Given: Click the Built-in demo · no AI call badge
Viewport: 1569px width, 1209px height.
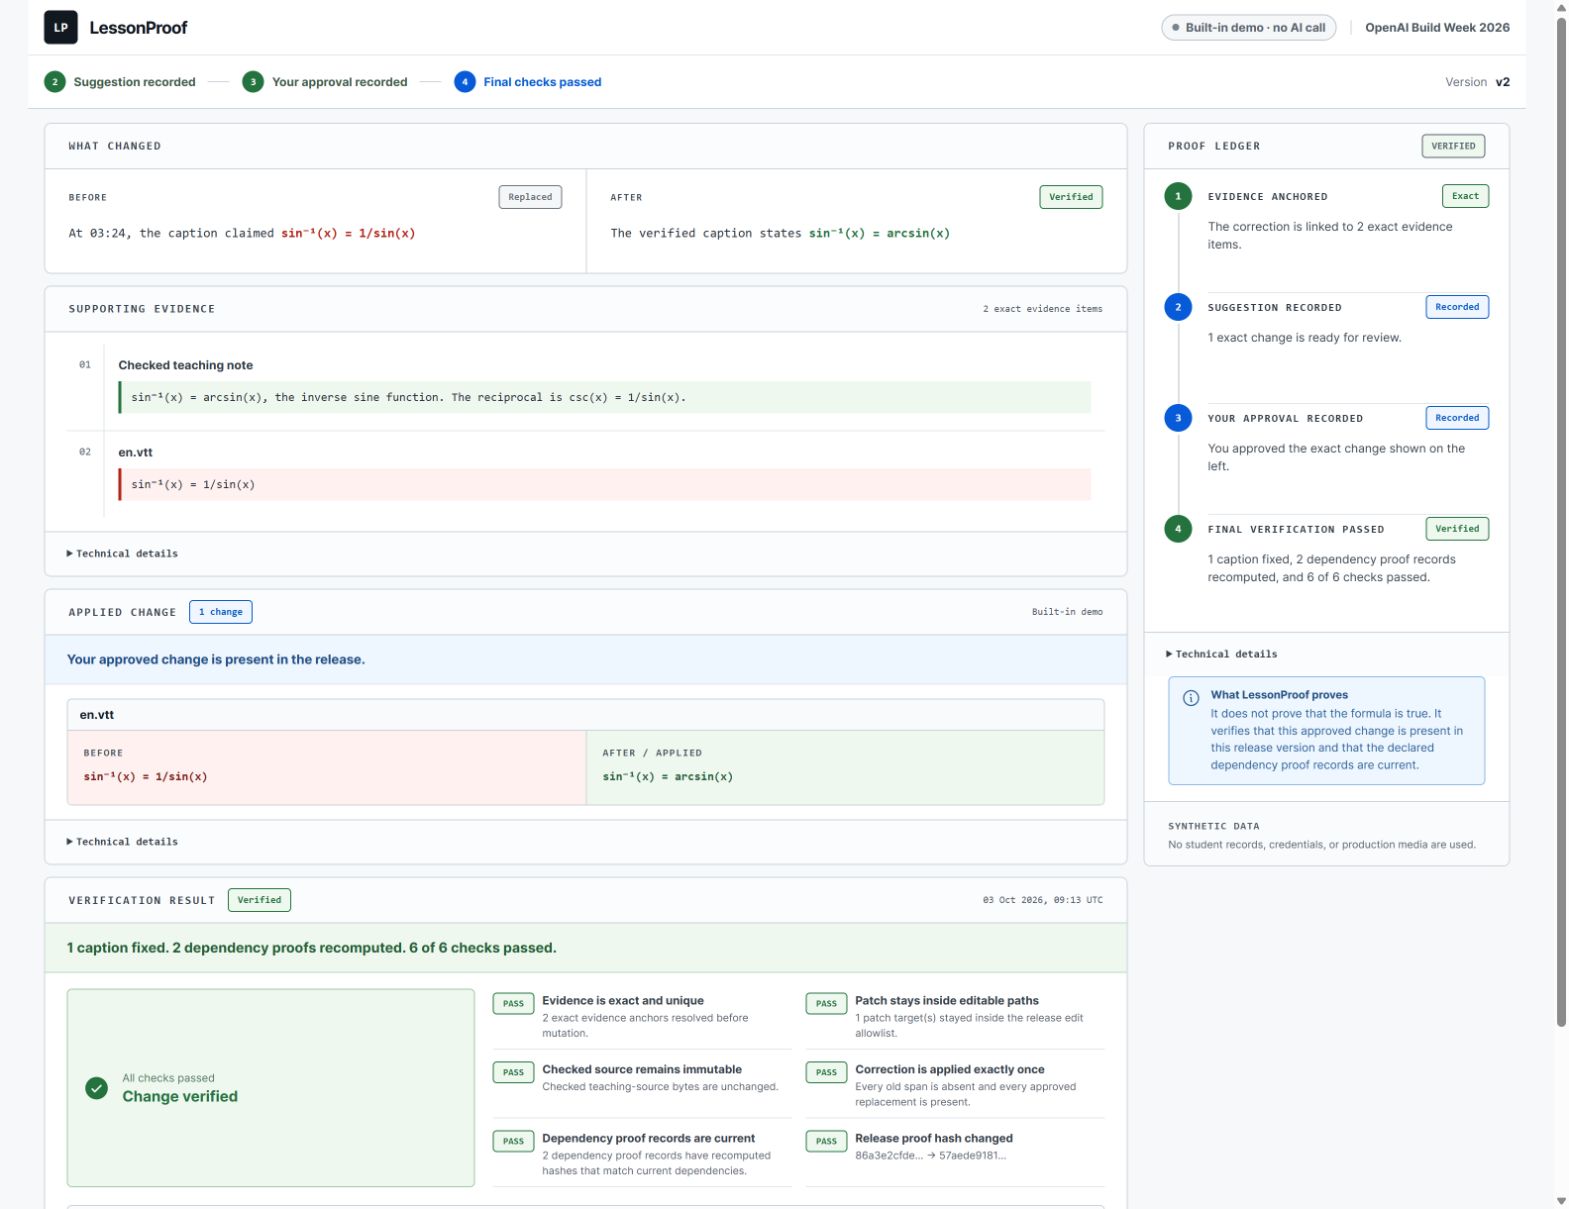Looking at the screenshot, I should [1248, 28].
